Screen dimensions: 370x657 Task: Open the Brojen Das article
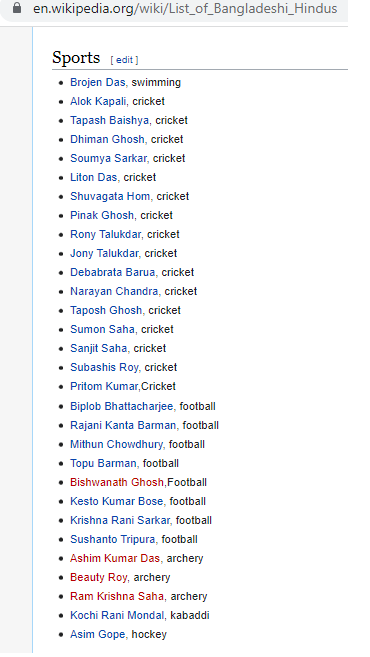(97, 83)
